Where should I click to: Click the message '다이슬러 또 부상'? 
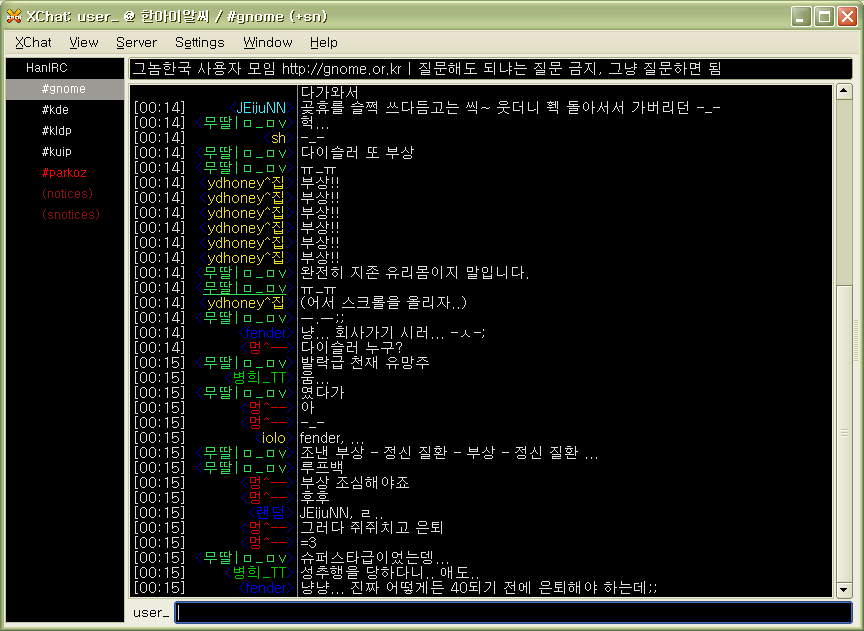(357, 153)
